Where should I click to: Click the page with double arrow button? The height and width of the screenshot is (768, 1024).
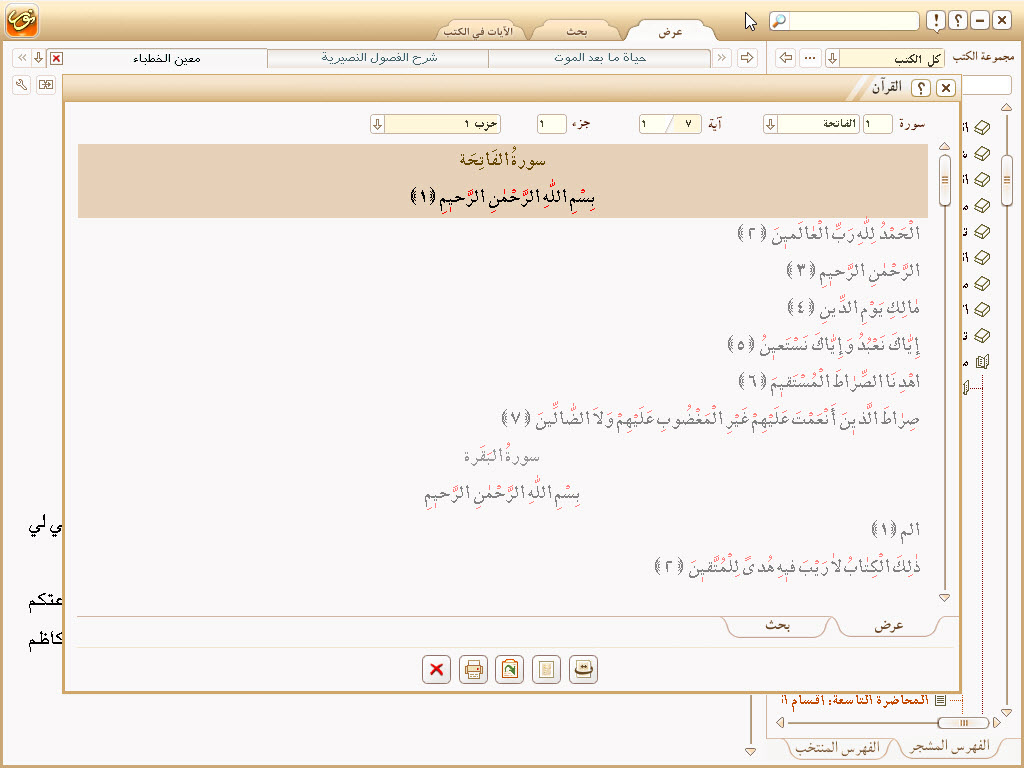click(x=583, y=669)
